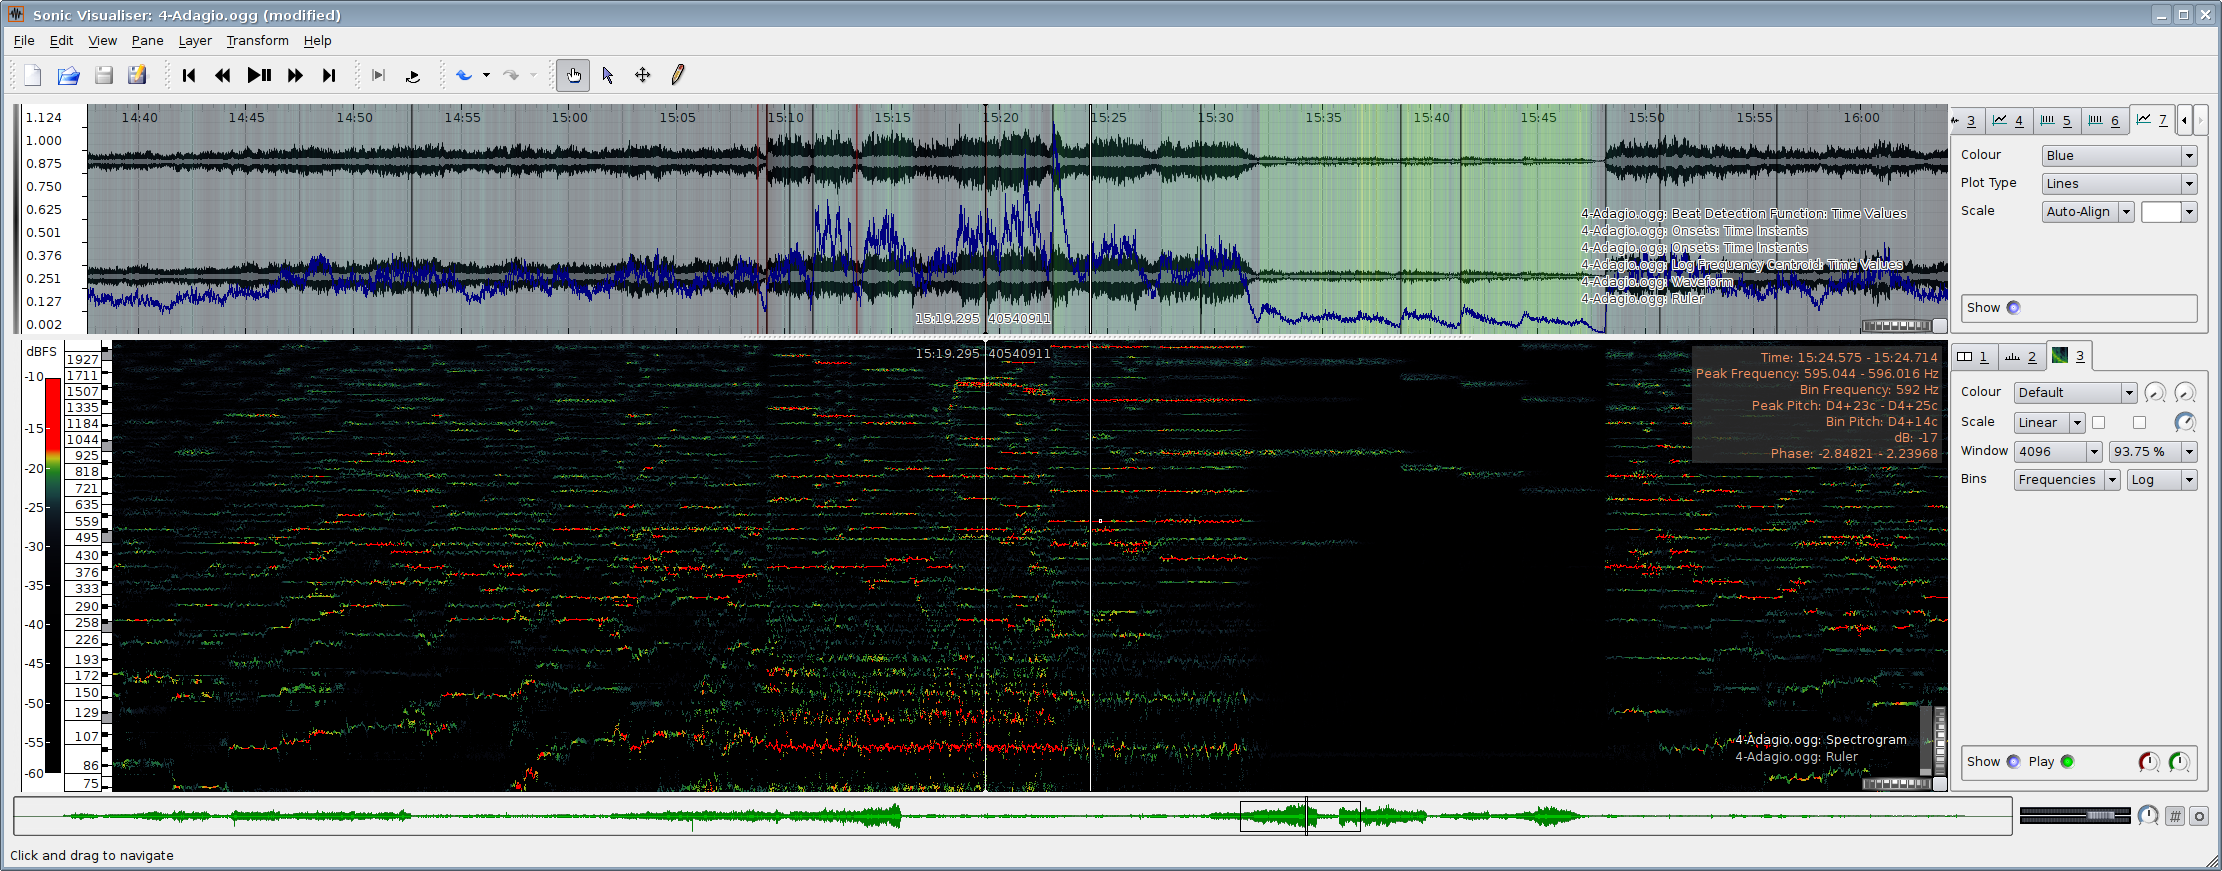2222x871 pixels.
Task: Click the greyed Redo arrow
Action: pos(511,75)
